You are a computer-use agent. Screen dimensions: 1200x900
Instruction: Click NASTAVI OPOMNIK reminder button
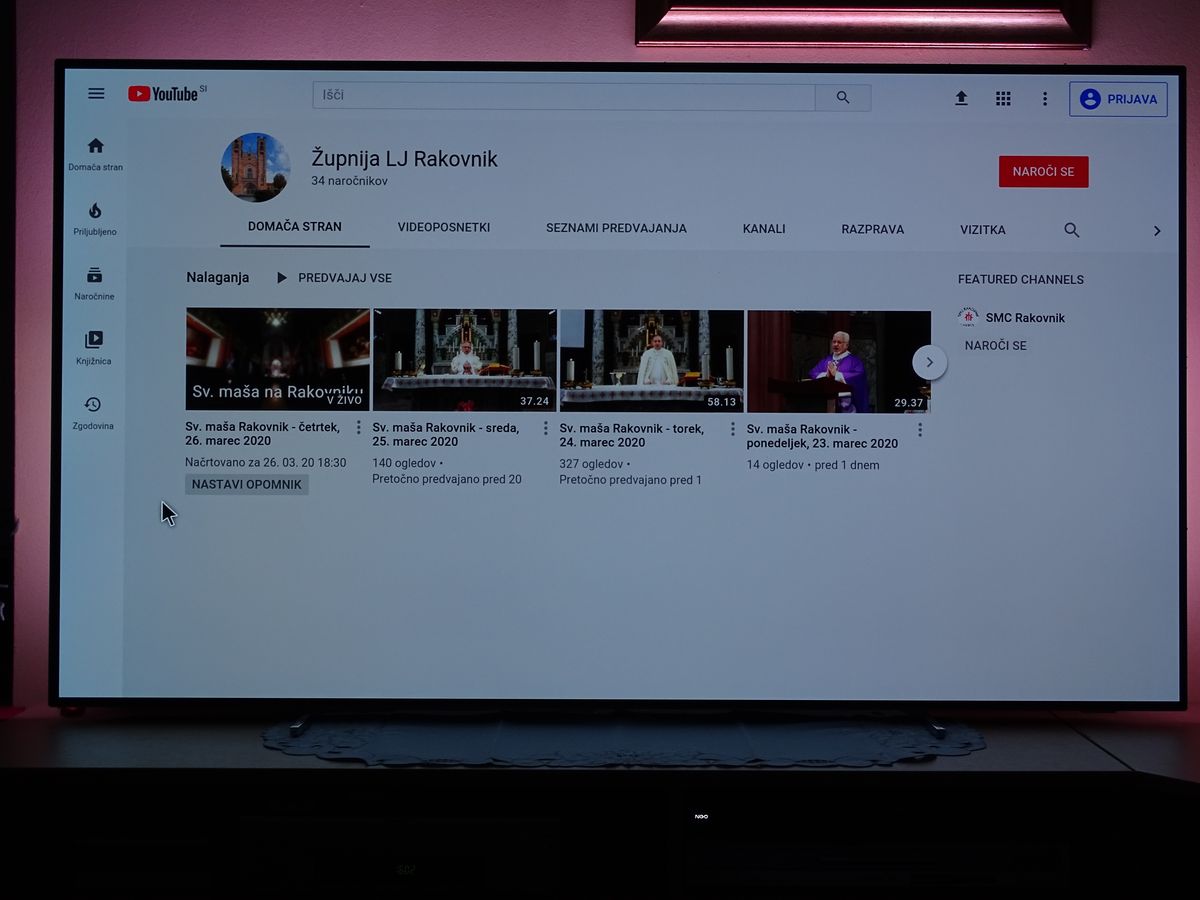[247, 484]
